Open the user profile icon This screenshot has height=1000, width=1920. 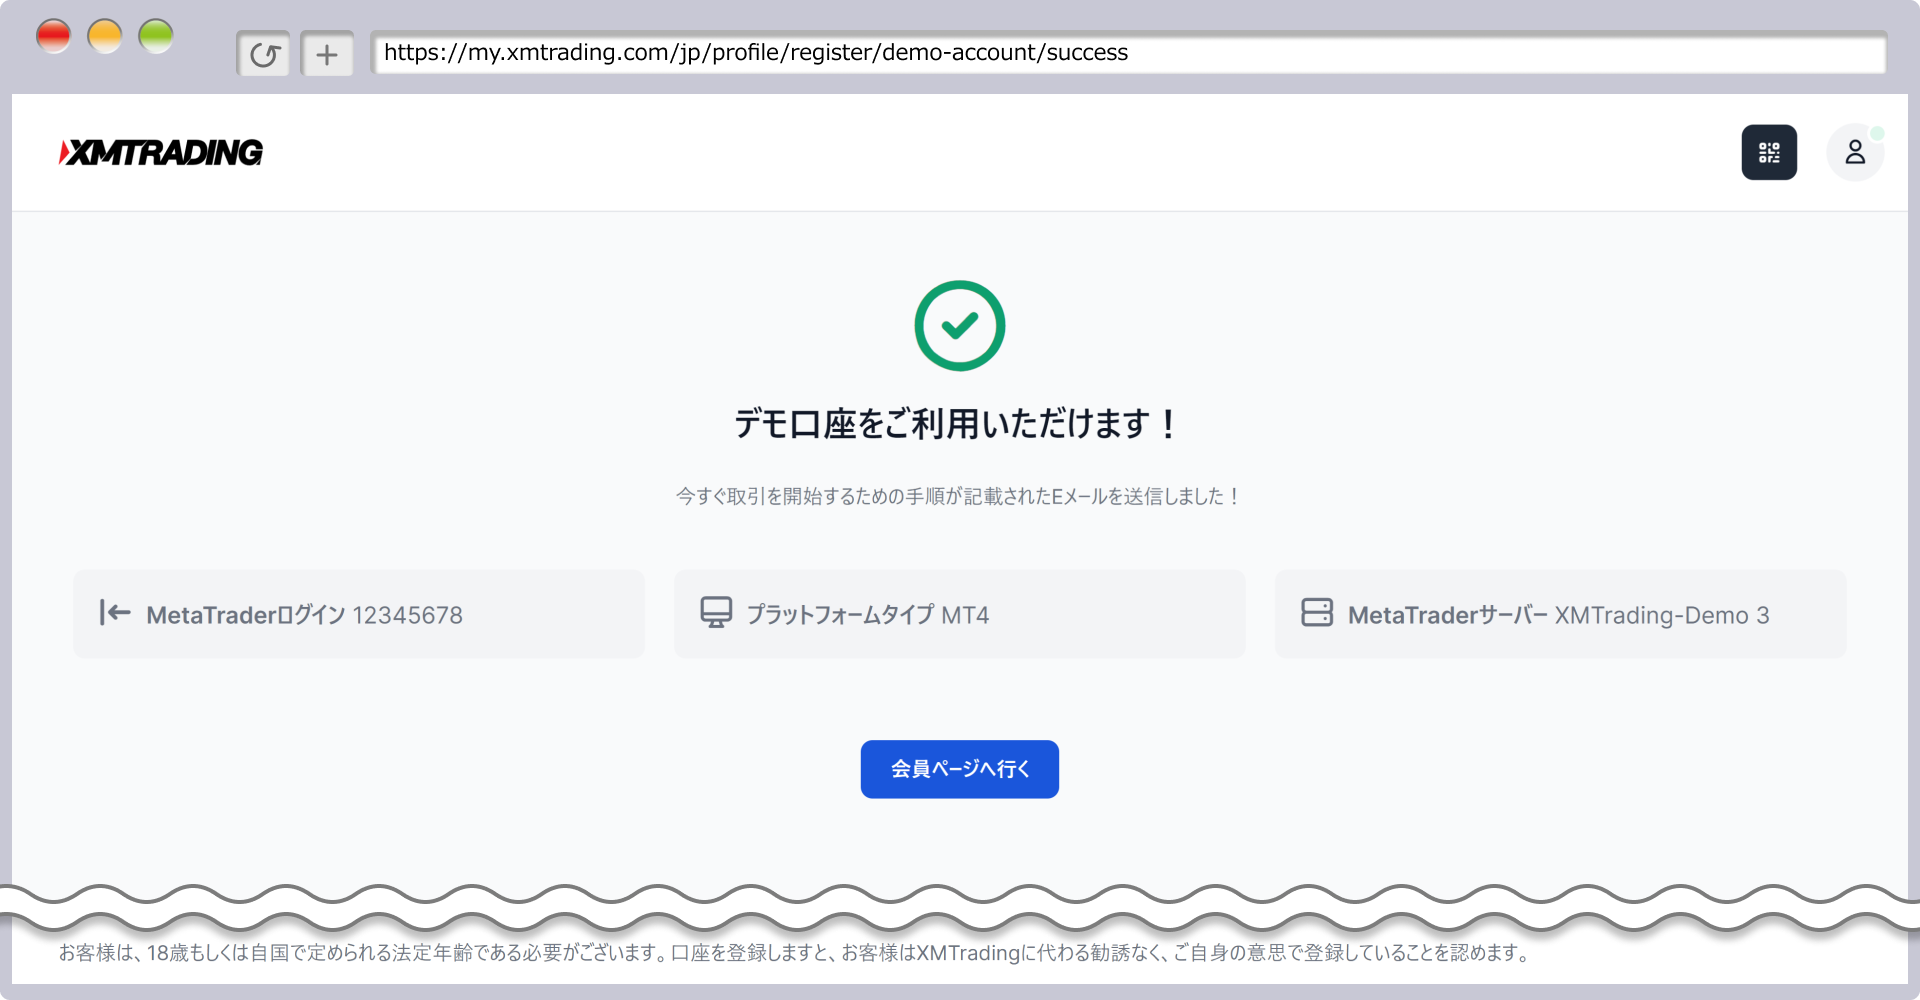tap(1855, 152)
